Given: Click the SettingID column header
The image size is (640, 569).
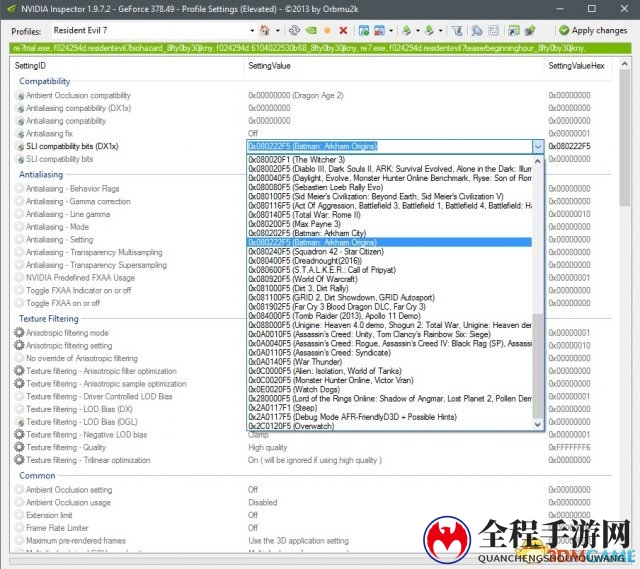Looking at the screenshot, I should (30, 66).
